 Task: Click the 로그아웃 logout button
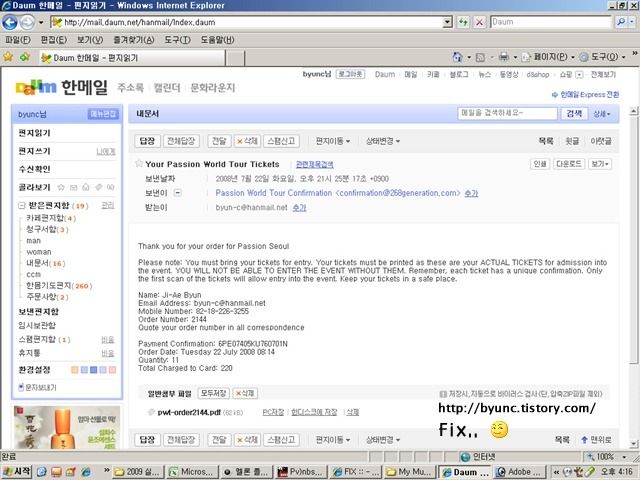[350, 74]
